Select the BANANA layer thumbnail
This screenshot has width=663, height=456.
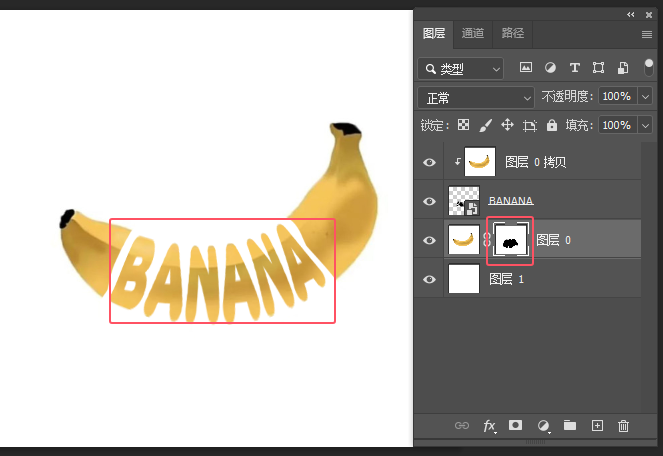click(x=464, y=201)
